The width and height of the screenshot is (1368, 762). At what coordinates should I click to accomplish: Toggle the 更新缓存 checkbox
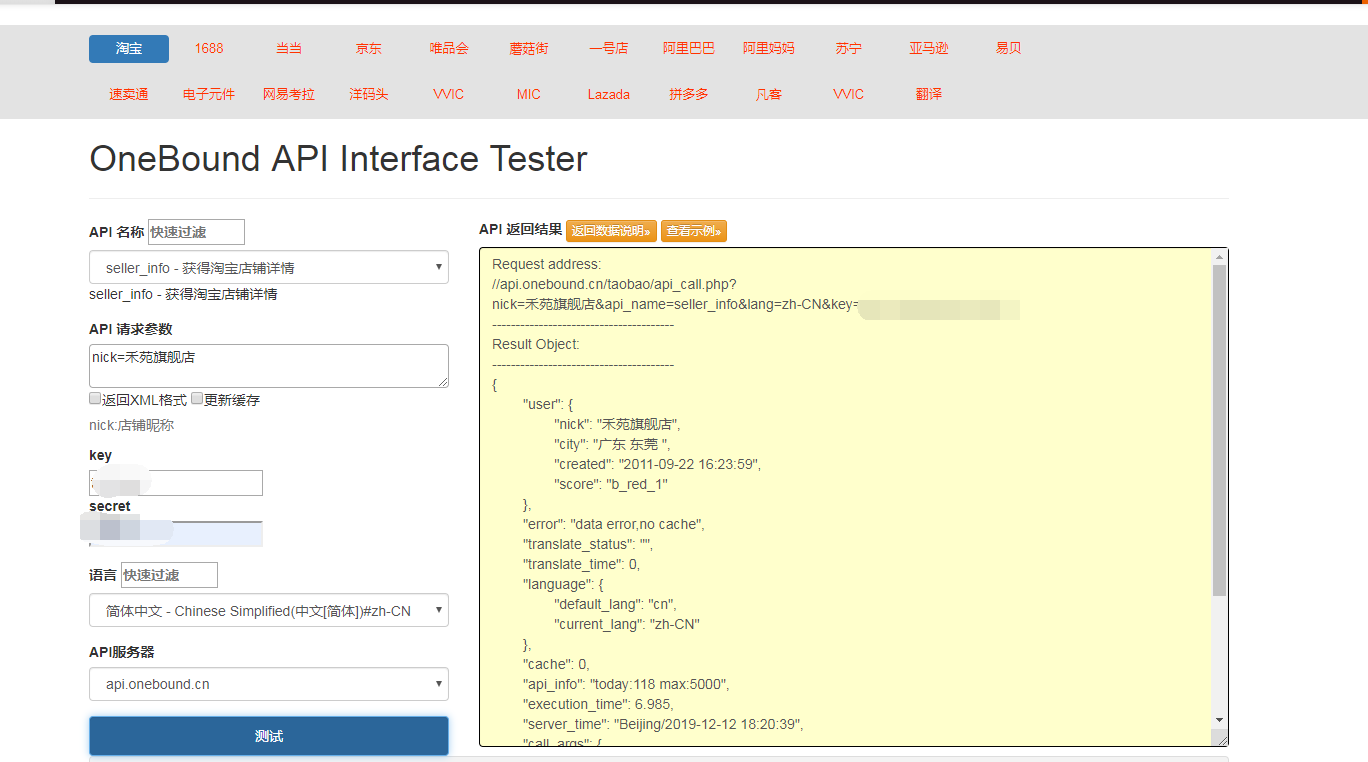[198, 399]
